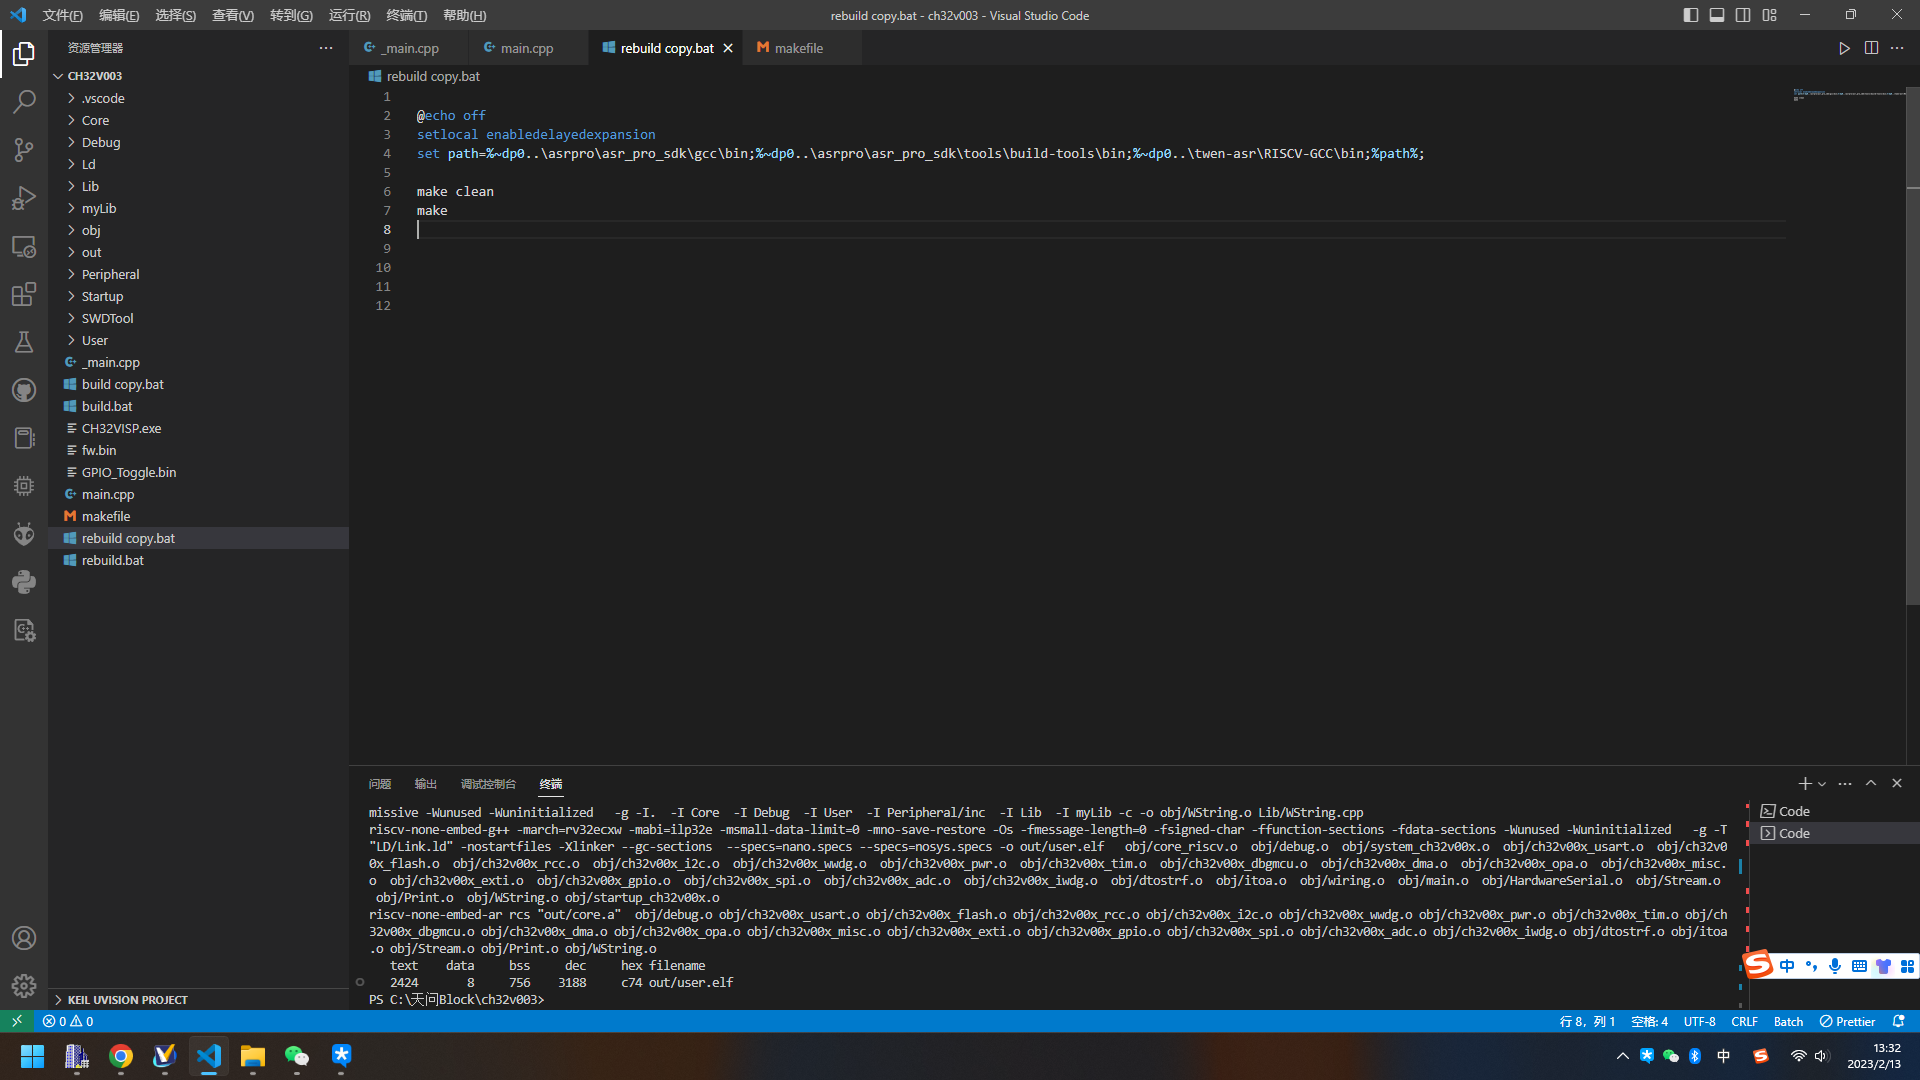Open the Manage gear menu
Screen dimensions: 1920x1080
coord(24,986)
